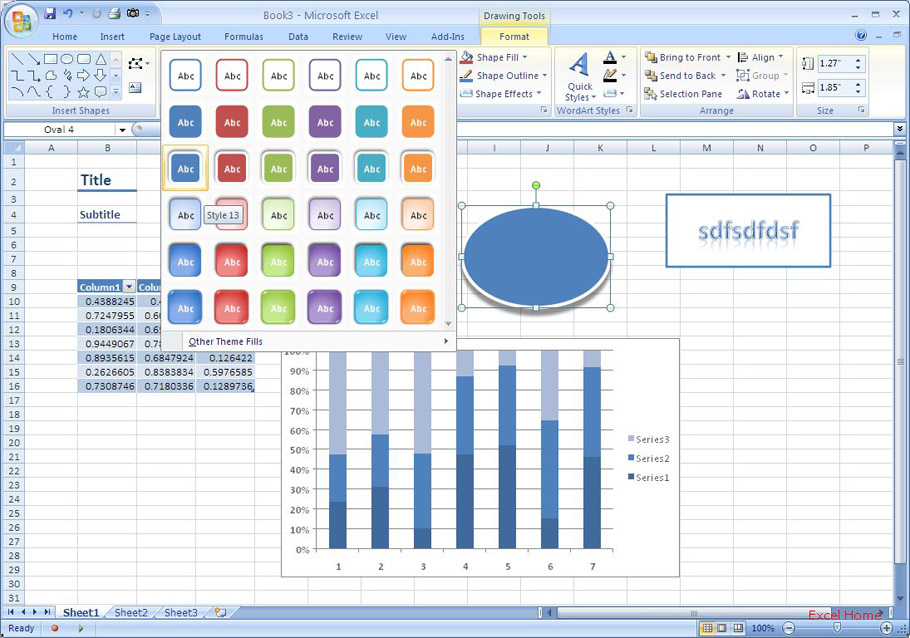Click the Shape Effects icon
Image resolution: width=910 pixels, height=638 pixels.
click(466, 94)
